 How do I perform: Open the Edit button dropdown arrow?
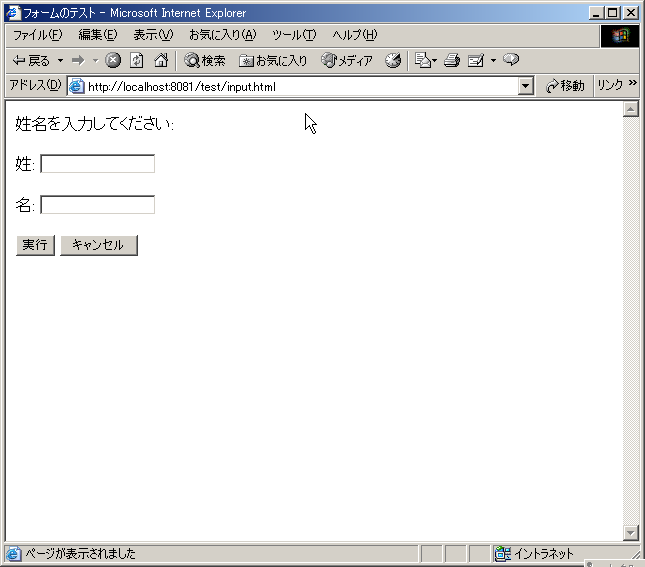coord(494,61)
